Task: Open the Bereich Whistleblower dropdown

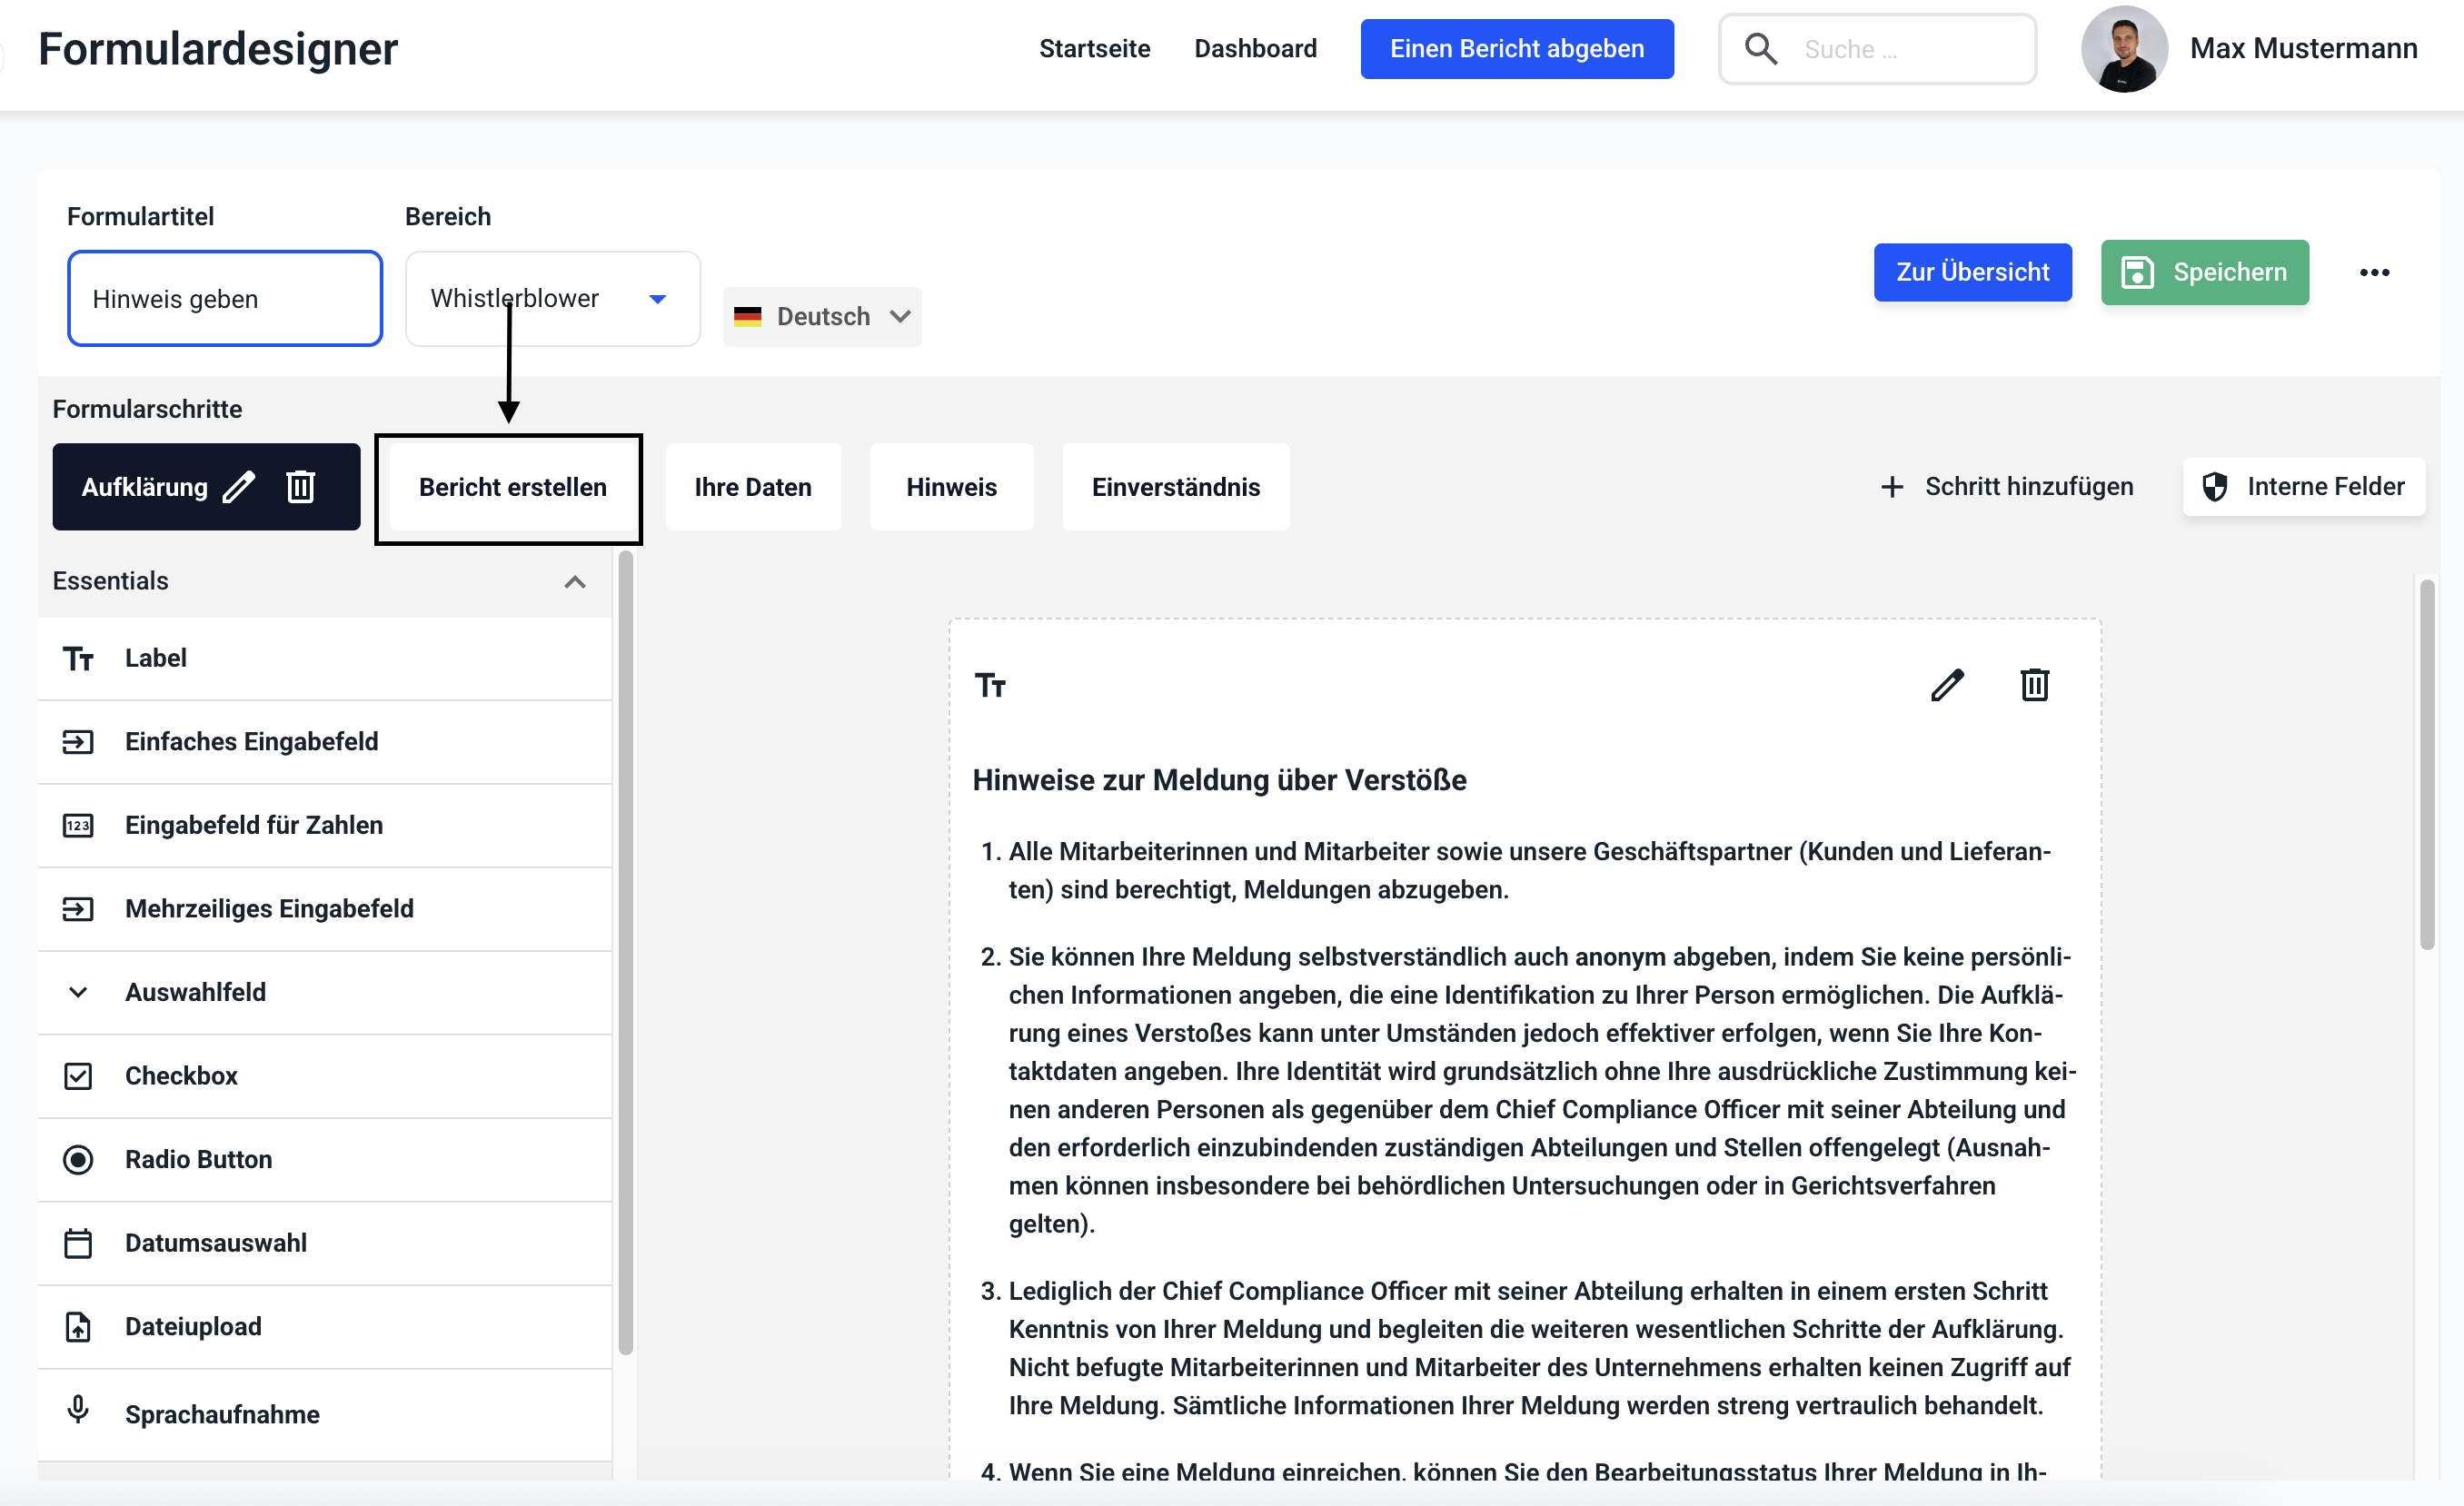Action: (x=552, y=298)
